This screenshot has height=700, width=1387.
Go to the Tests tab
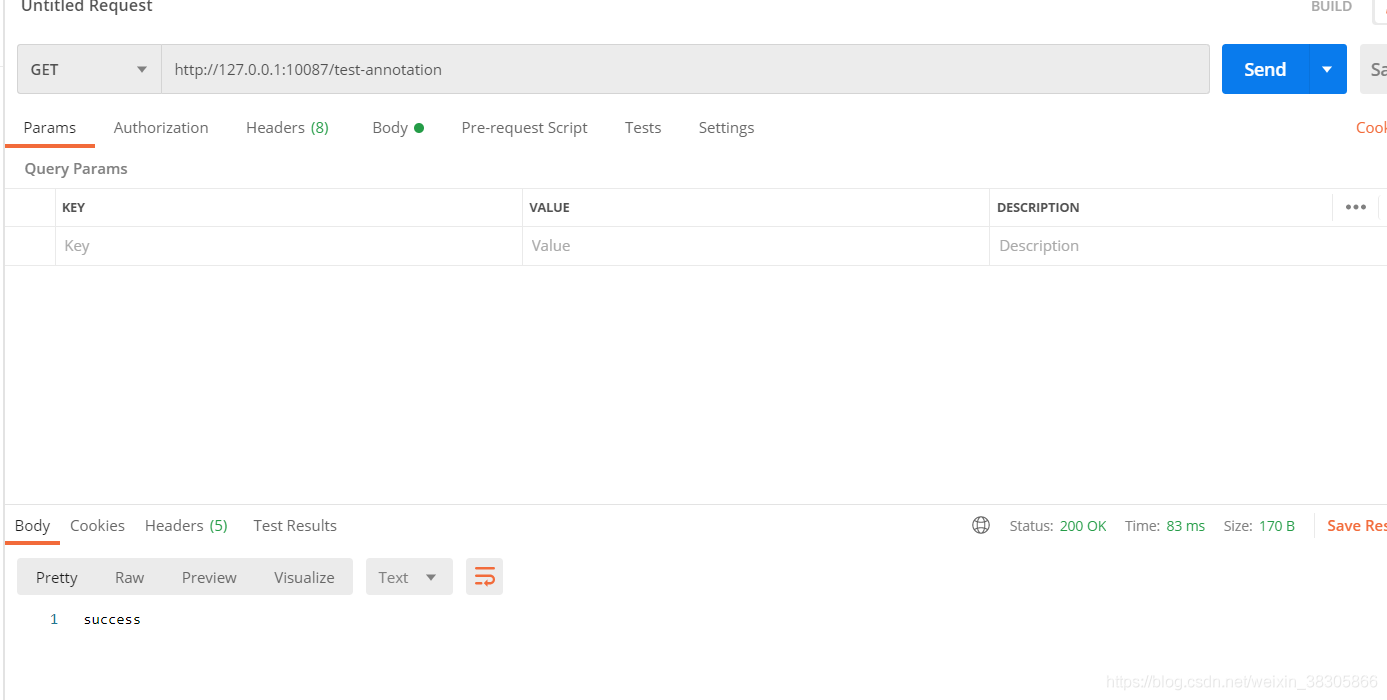point(643,127)
